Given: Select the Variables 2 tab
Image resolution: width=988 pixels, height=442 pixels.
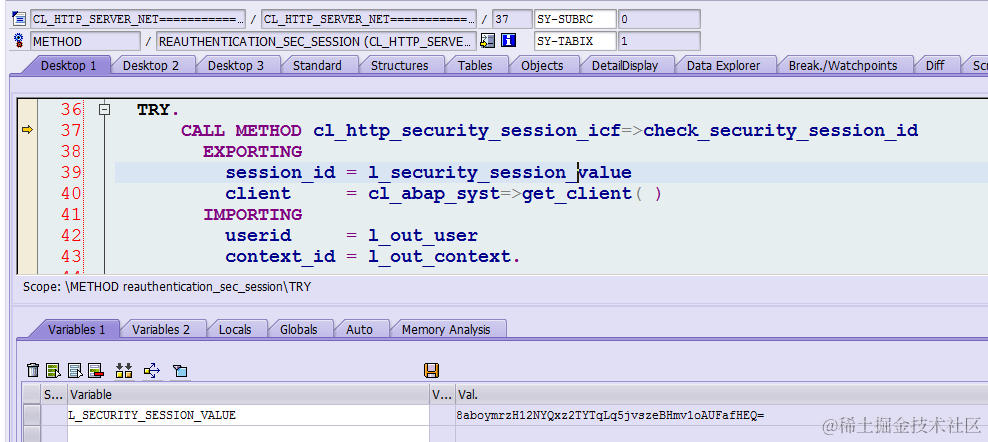Looking at the screenshot, I should pyautogui.click(x=161, y=329).
